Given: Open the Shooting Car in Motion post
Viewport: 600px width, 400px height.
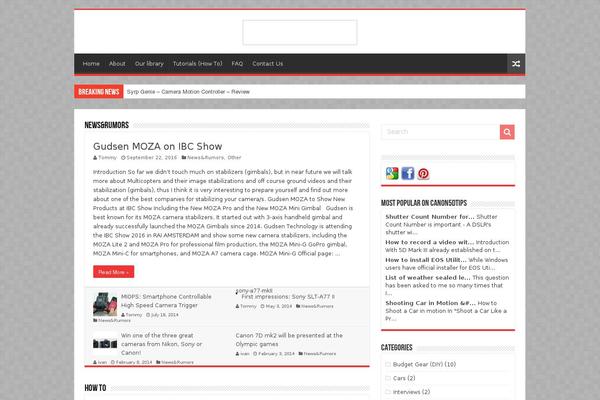Looking at the screenshot, I should click(430, 303).
